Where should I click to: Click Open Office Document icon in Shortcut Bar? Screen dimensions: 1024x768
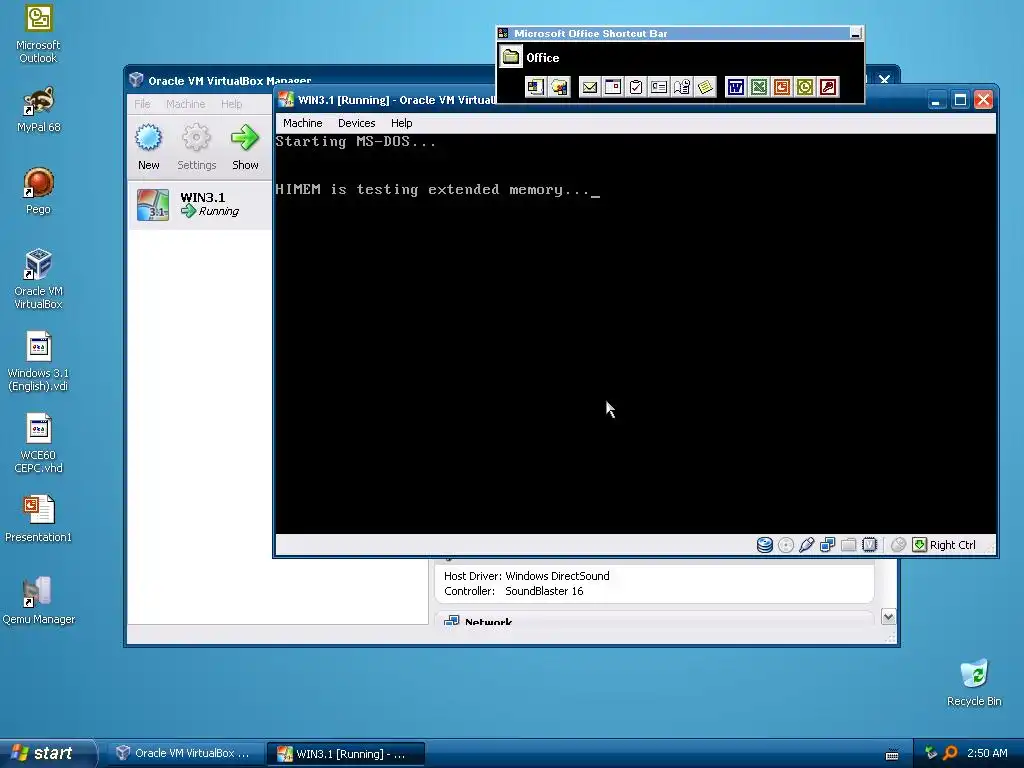[x=560, y=87]
